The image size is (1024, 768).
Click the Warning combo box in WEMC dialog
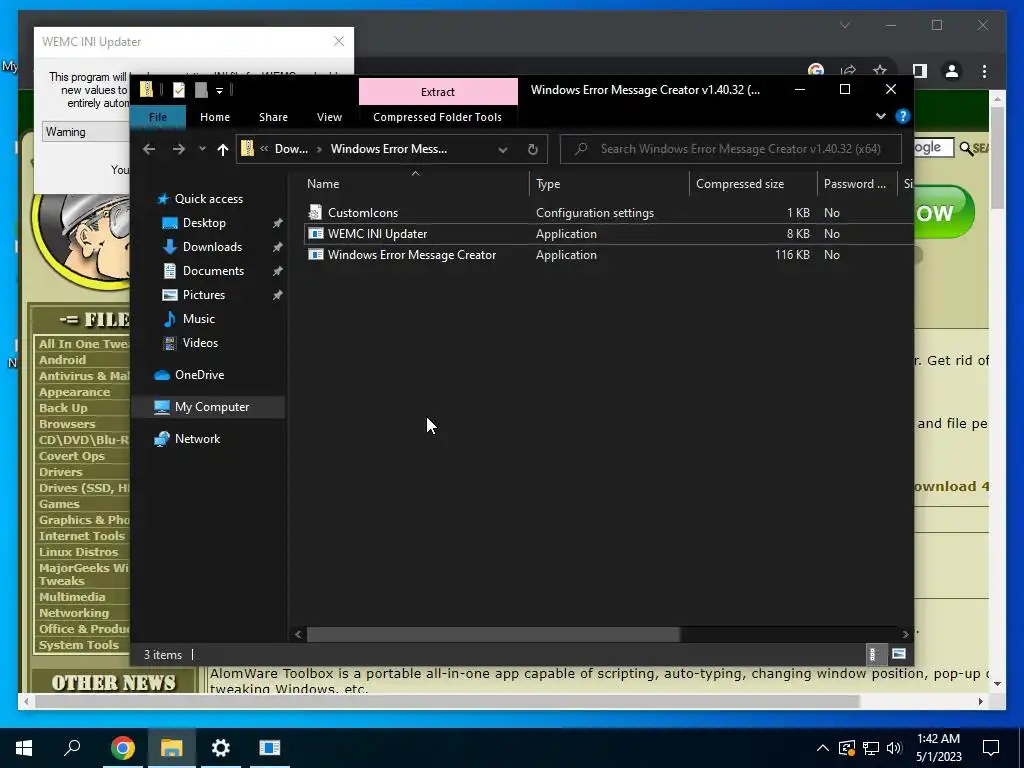click(x=86, y=132)
